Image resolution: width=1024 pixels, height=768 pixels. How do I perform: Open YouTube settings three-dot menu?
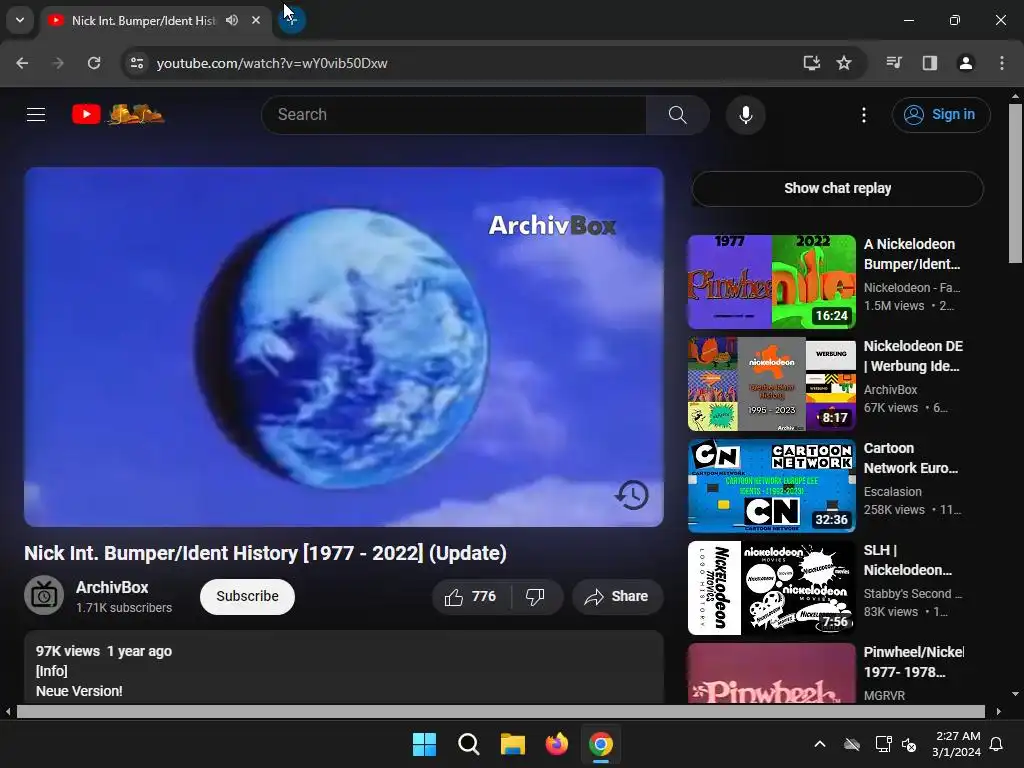(x=863, y=115)
